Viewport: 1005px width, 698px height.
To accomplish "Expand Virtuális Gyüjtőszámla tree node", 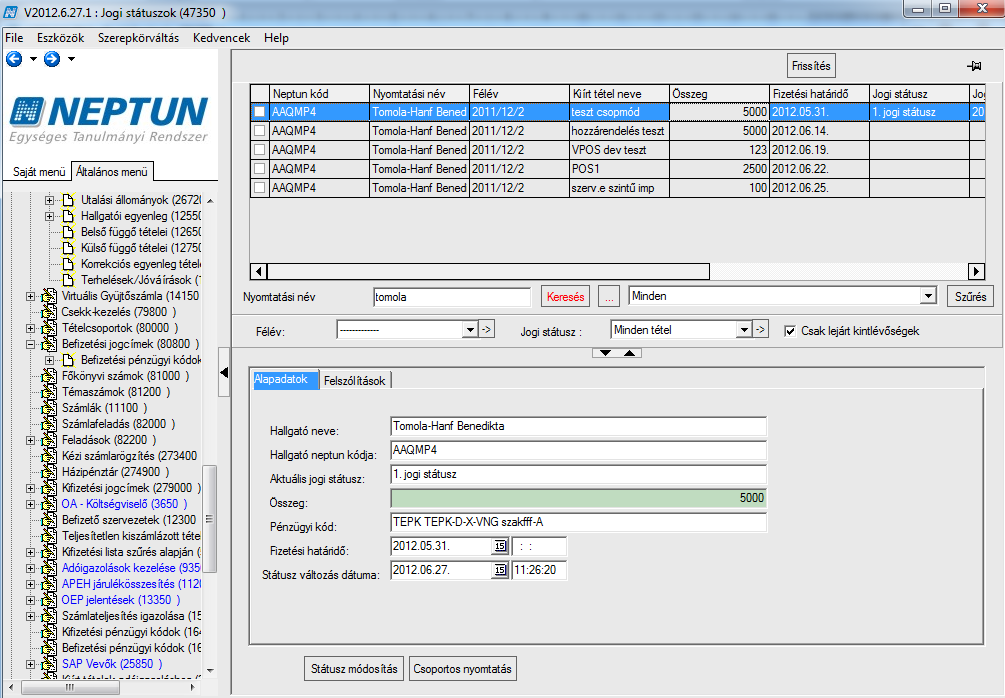I will pos(30,296).
